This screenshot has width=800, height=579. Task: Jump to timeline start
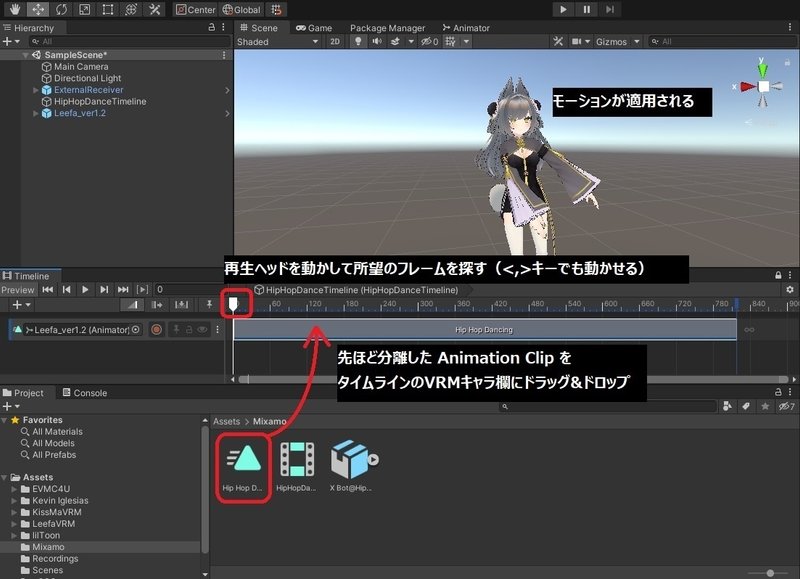[47, 290]
